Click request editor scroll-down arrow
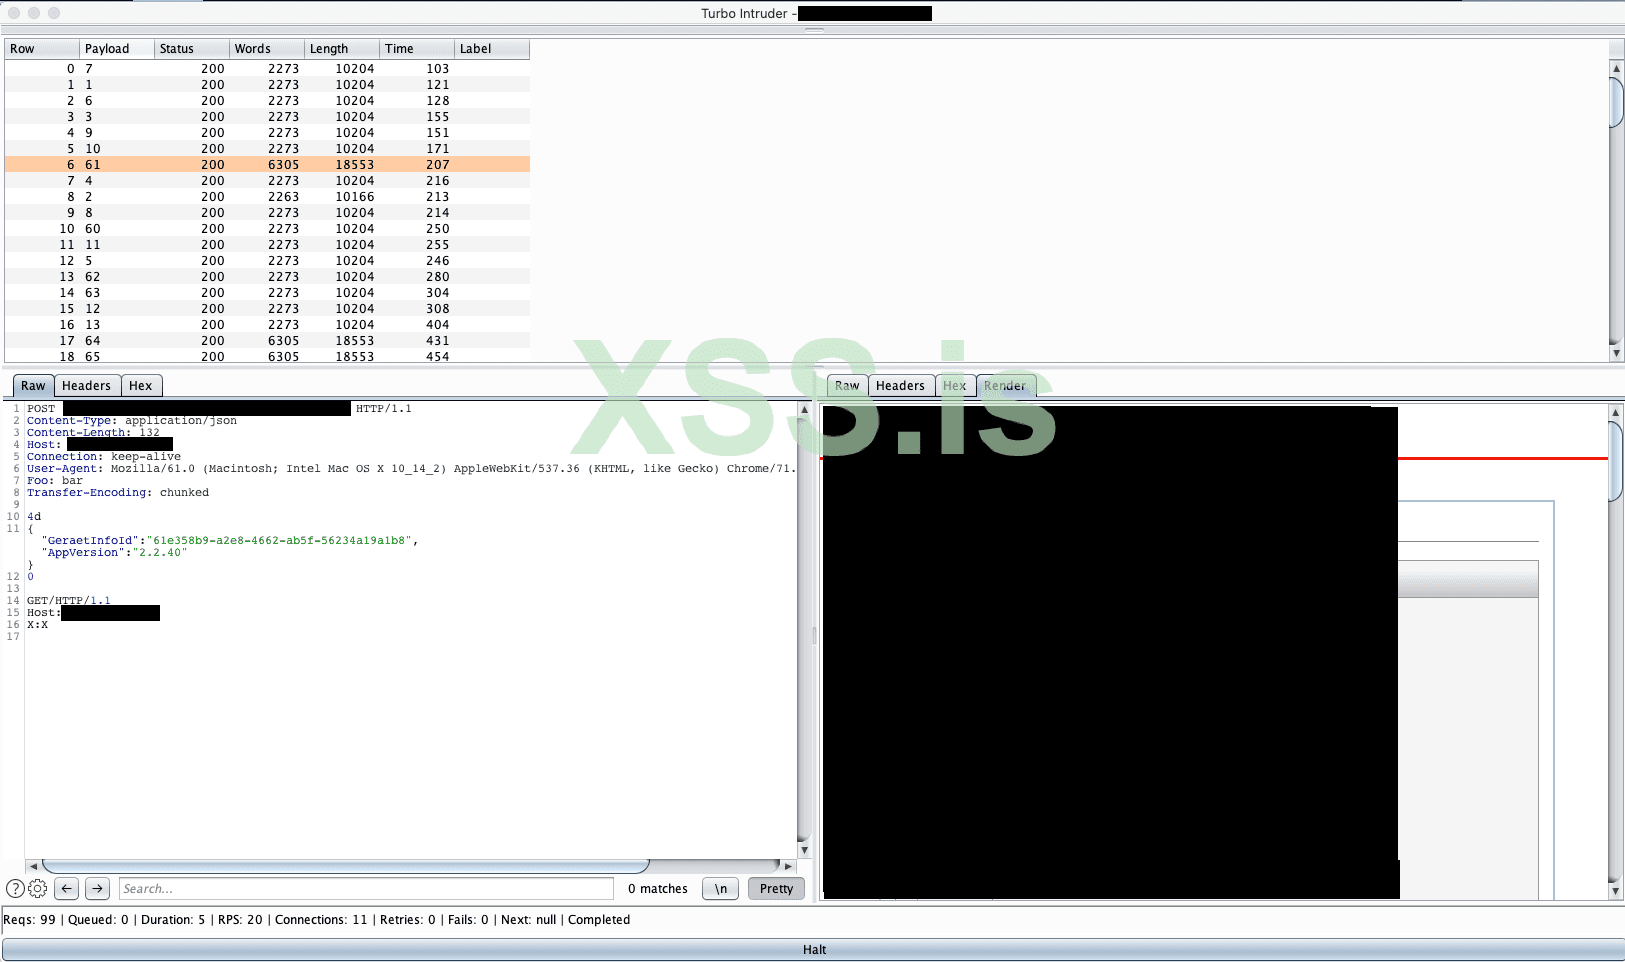The width and height of the screenshot is (1625, 962). (x=804, y=850)
